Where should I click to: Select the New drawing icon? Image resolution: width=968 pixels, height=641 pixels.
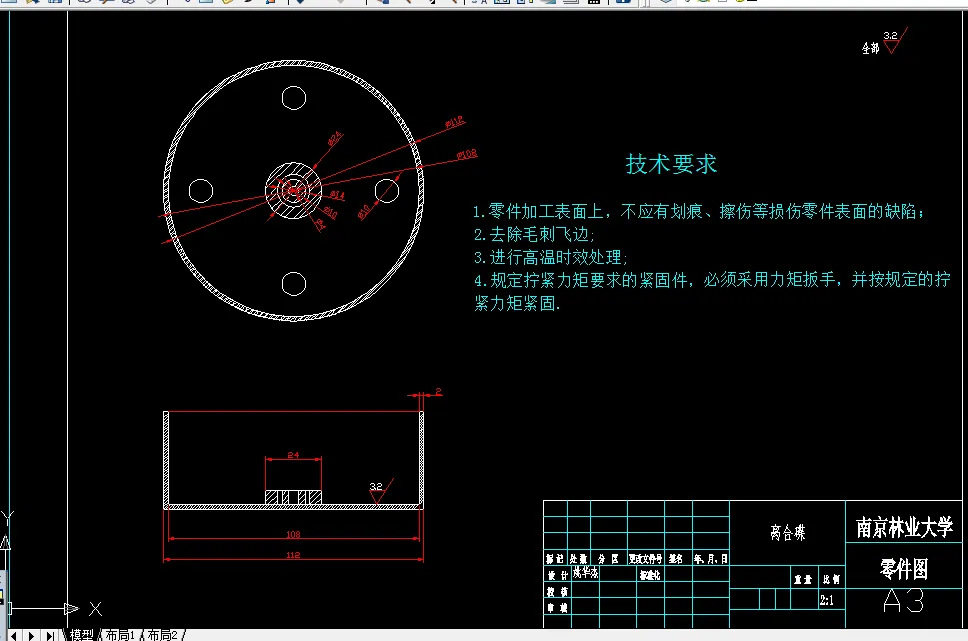[x=7, y=4]
